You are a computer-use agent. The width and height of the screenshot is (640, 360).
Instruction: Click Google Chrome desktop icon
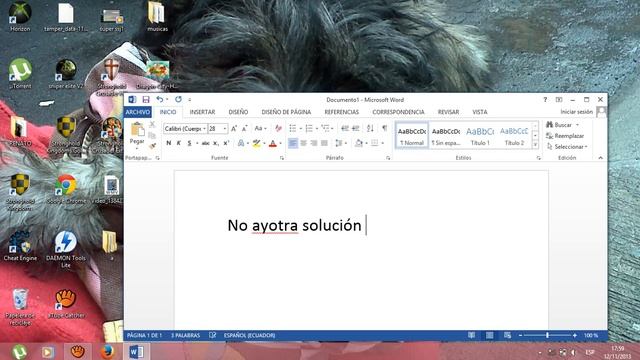click(66, 189)
